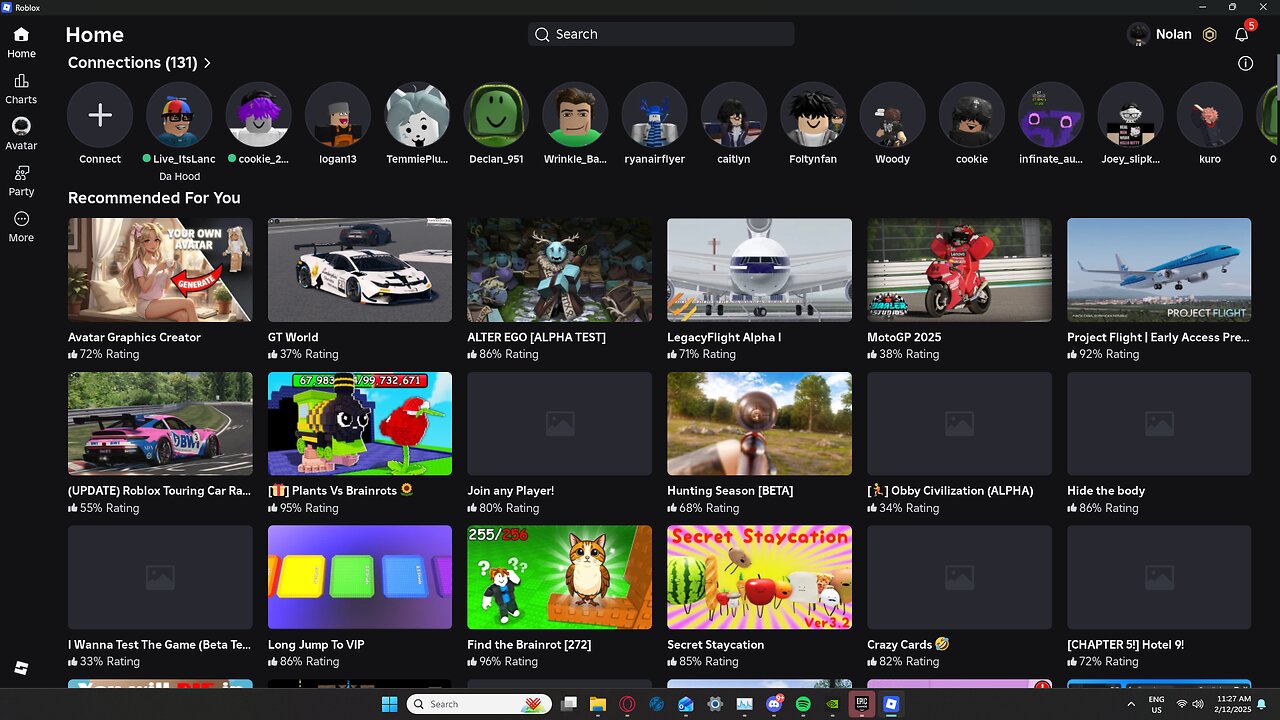Click [CHAPTER 5!] Hotel 9! title
The width and height of the screenshot is (1280, 720).
[1125, 645]
